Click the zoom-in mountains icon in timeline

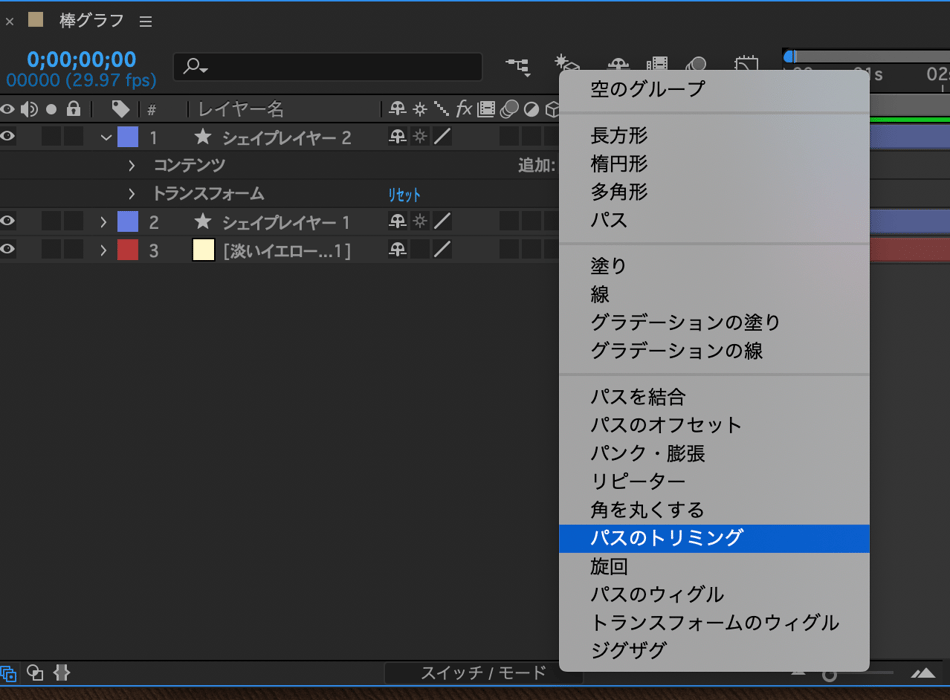tap(925, 673)
